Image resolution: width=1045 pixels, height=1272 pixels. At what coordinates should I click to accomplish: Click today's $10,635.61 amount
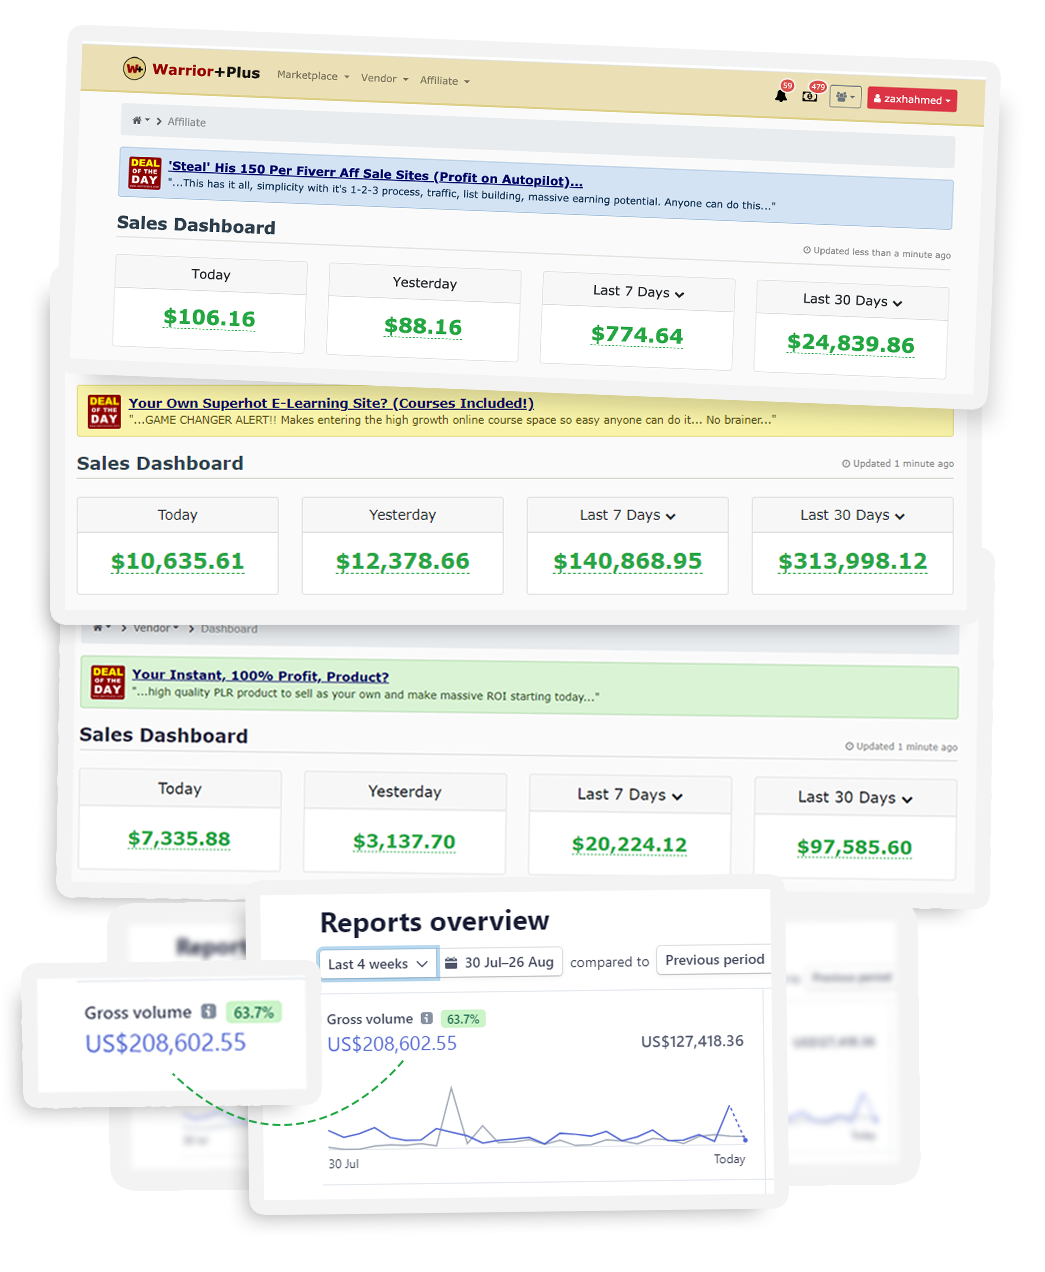click(177, 561)
